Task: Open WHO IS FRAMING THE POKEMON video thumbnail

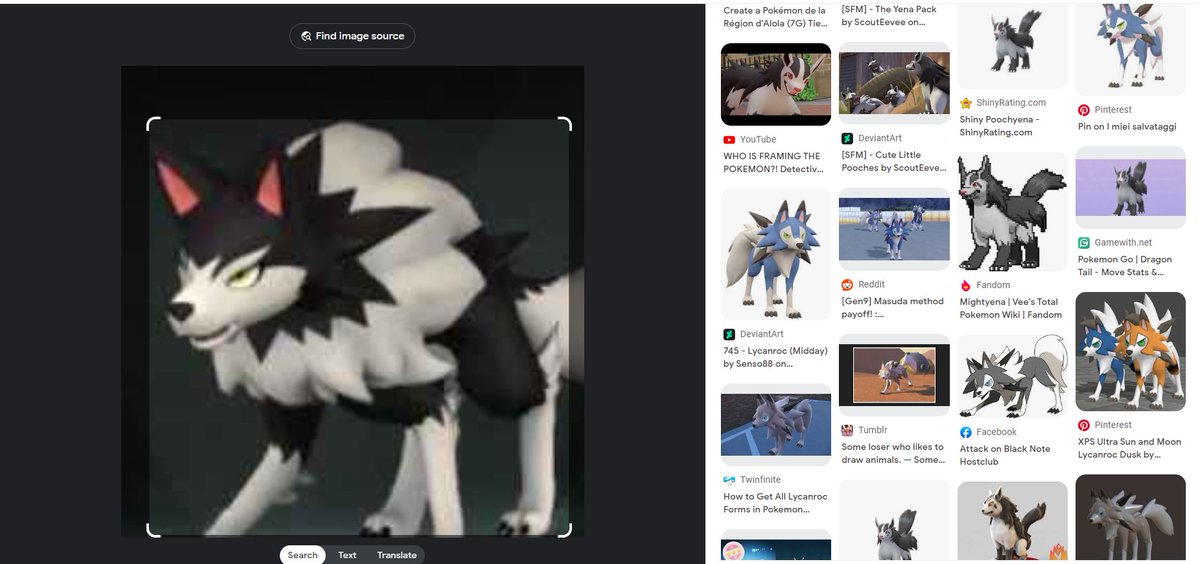Action: (x=776, y=85)
